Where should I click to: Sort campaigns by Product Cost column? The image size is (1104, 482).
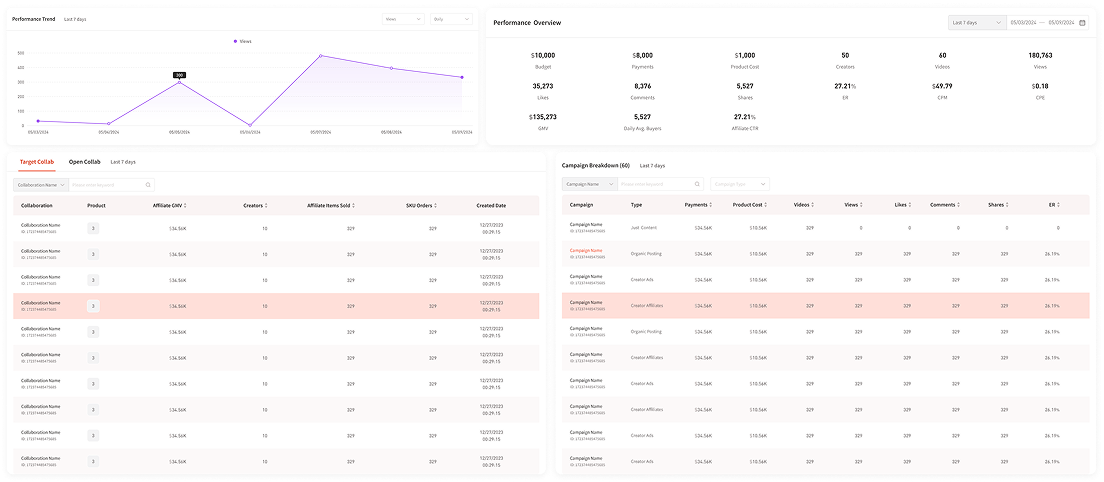(767, 205)
